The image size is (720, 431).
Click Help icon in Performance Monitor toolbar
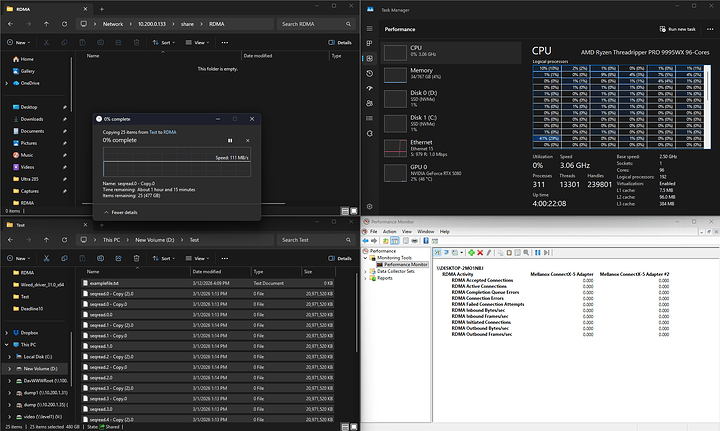[426, 241]
